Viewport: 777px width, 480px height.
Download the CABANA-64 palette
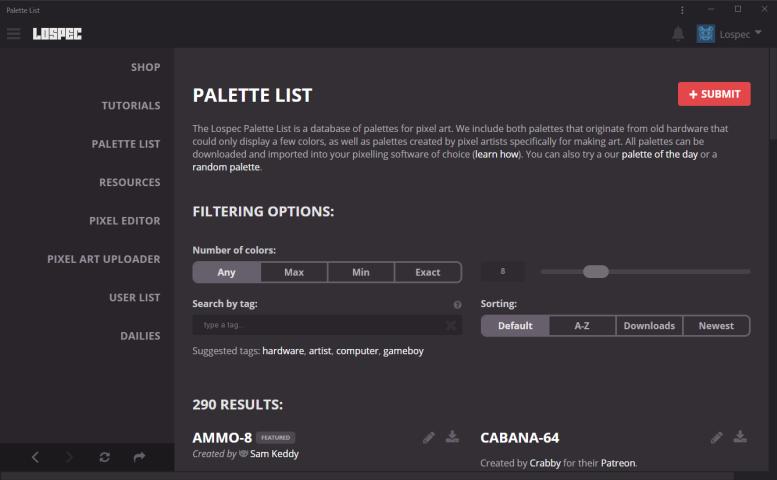click(x=740, y=436)
